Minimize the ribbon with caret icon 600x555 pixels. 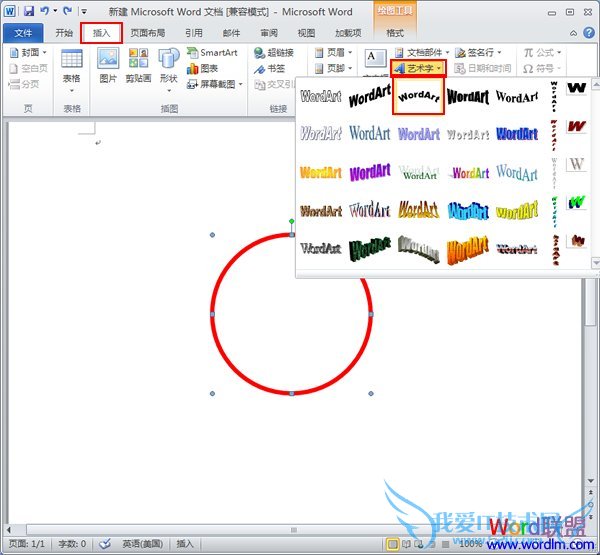pyautogui.click(x=573, y=33)
